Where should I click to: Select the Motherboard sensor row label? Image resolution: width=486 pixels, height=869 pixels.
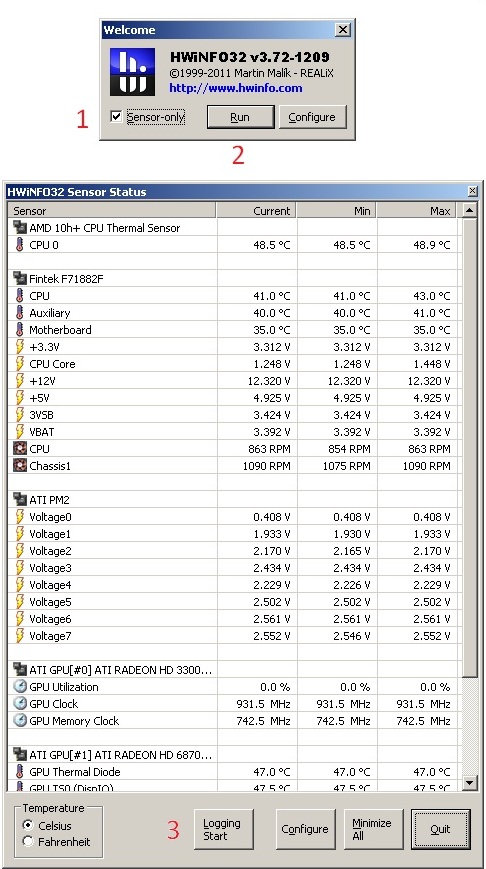(60, 330)
